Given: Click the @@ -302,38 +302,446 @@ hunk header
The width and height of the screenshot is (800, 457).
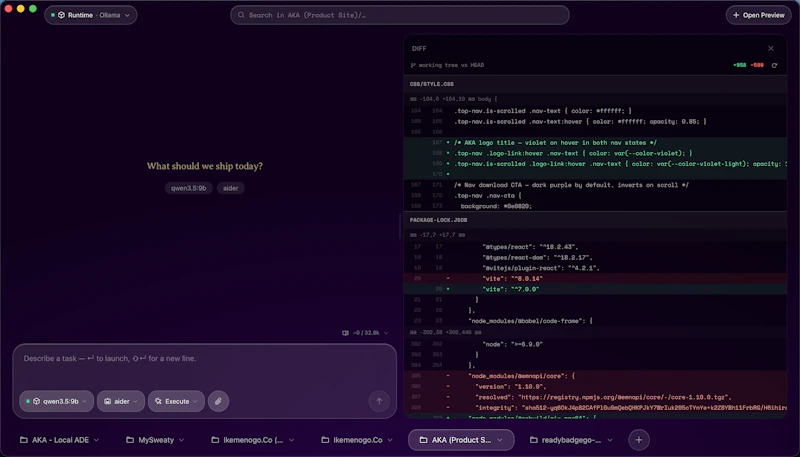Looking at the screenshot, I should point(595,333).
